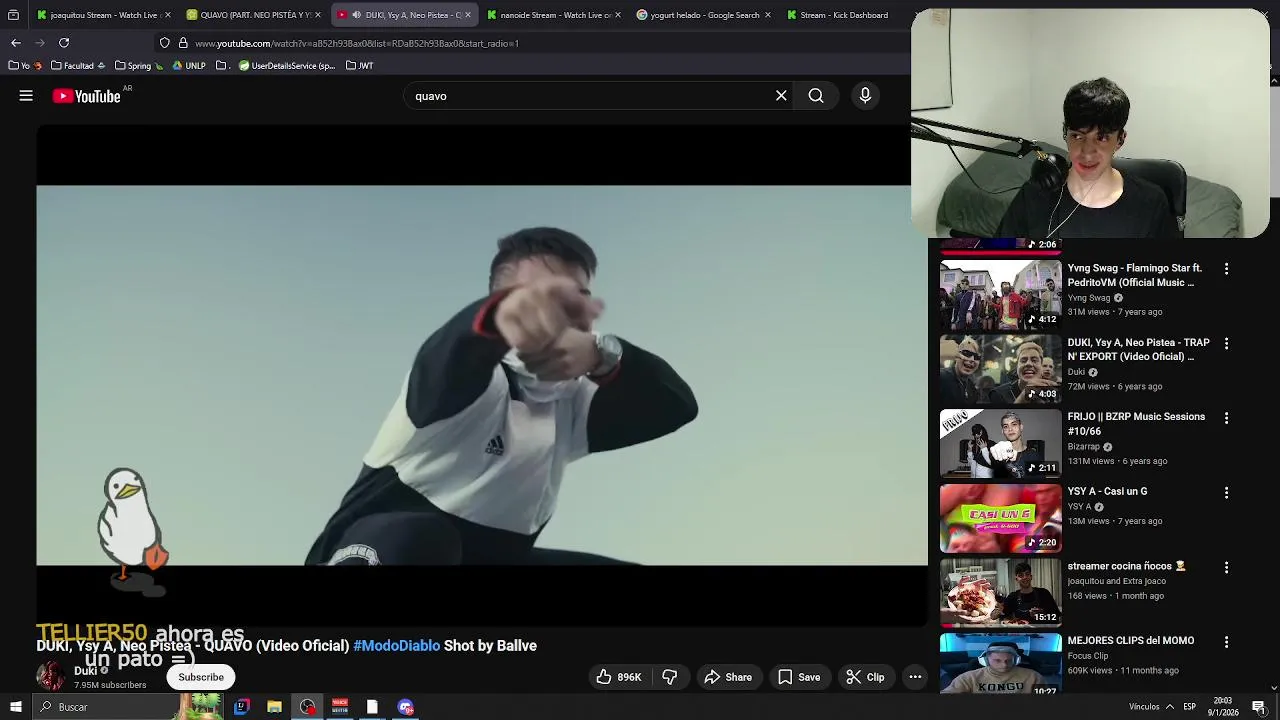Open FRIJO BZRP Music Sessions thumbnail

point(1000,443)
